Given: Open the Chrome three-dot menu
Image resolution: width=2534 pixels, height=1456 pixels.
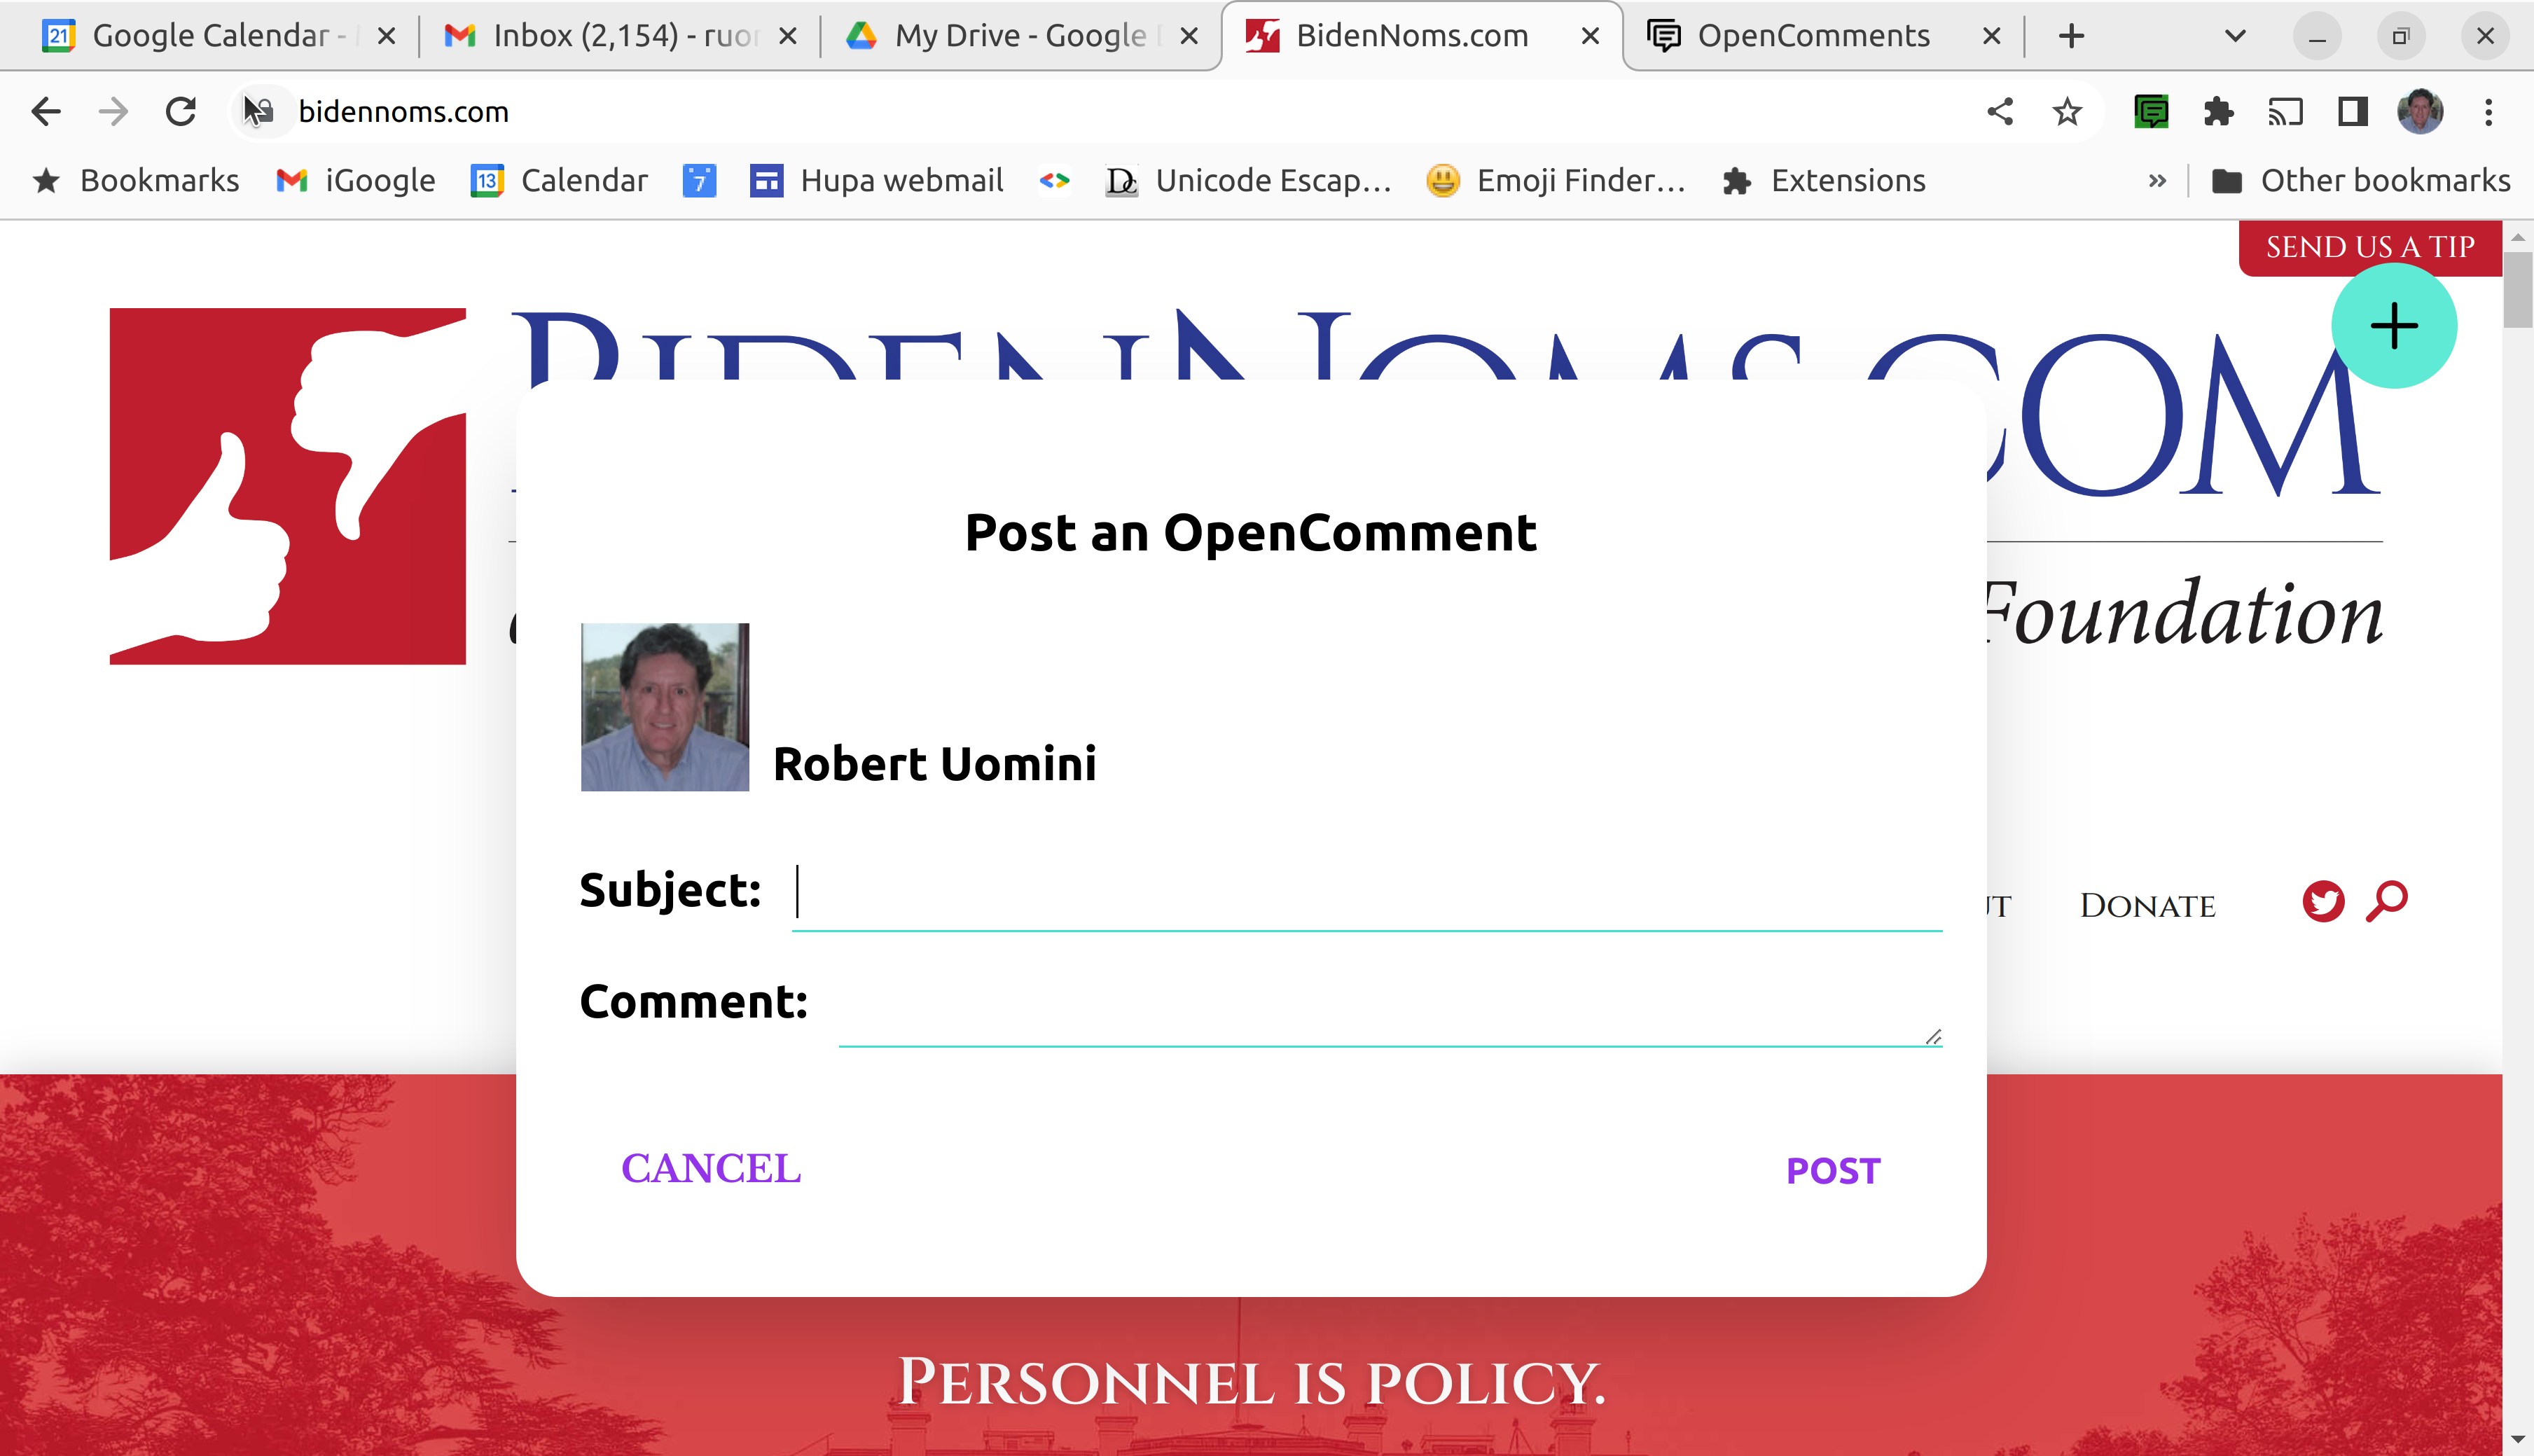Looking at the screenshot, I should point(2489,111).
